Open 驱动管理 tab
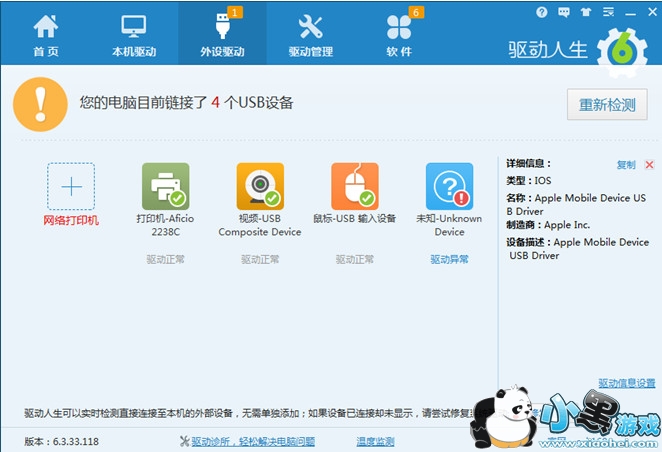The height and width of the screenshot is (452, 662). (x=311, y=35)
